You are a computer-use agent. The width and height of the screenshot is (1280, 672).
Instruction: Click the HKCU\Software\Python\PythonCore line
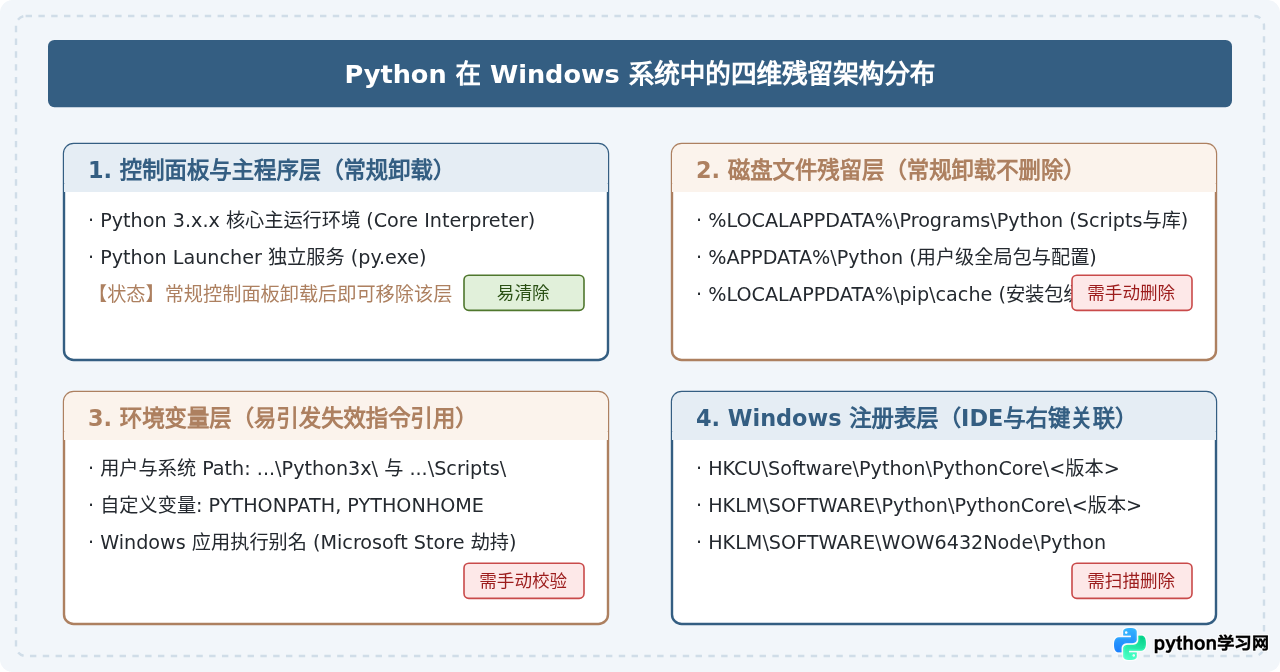[908, 468]
